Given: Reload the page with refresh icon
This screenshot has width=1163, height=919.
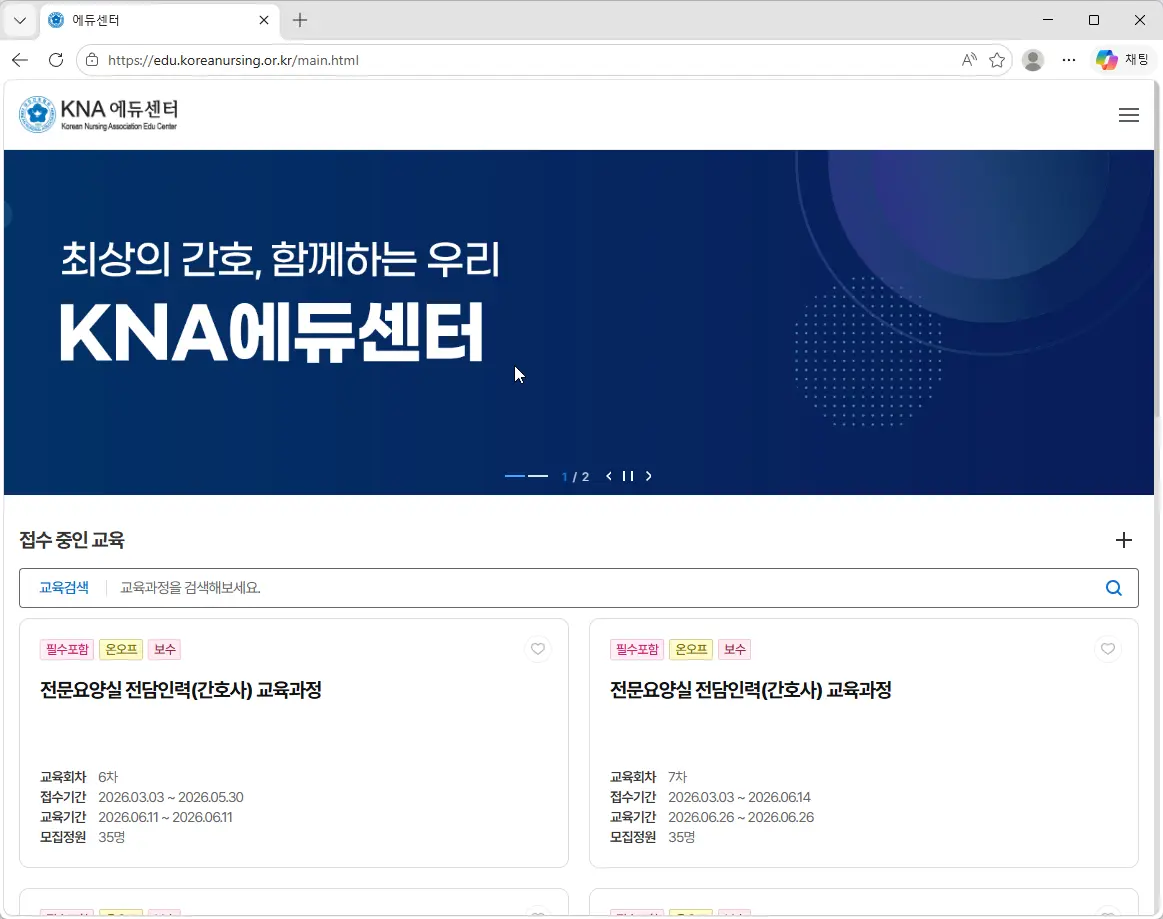Looking at the screenshot, I should (56, 60).
